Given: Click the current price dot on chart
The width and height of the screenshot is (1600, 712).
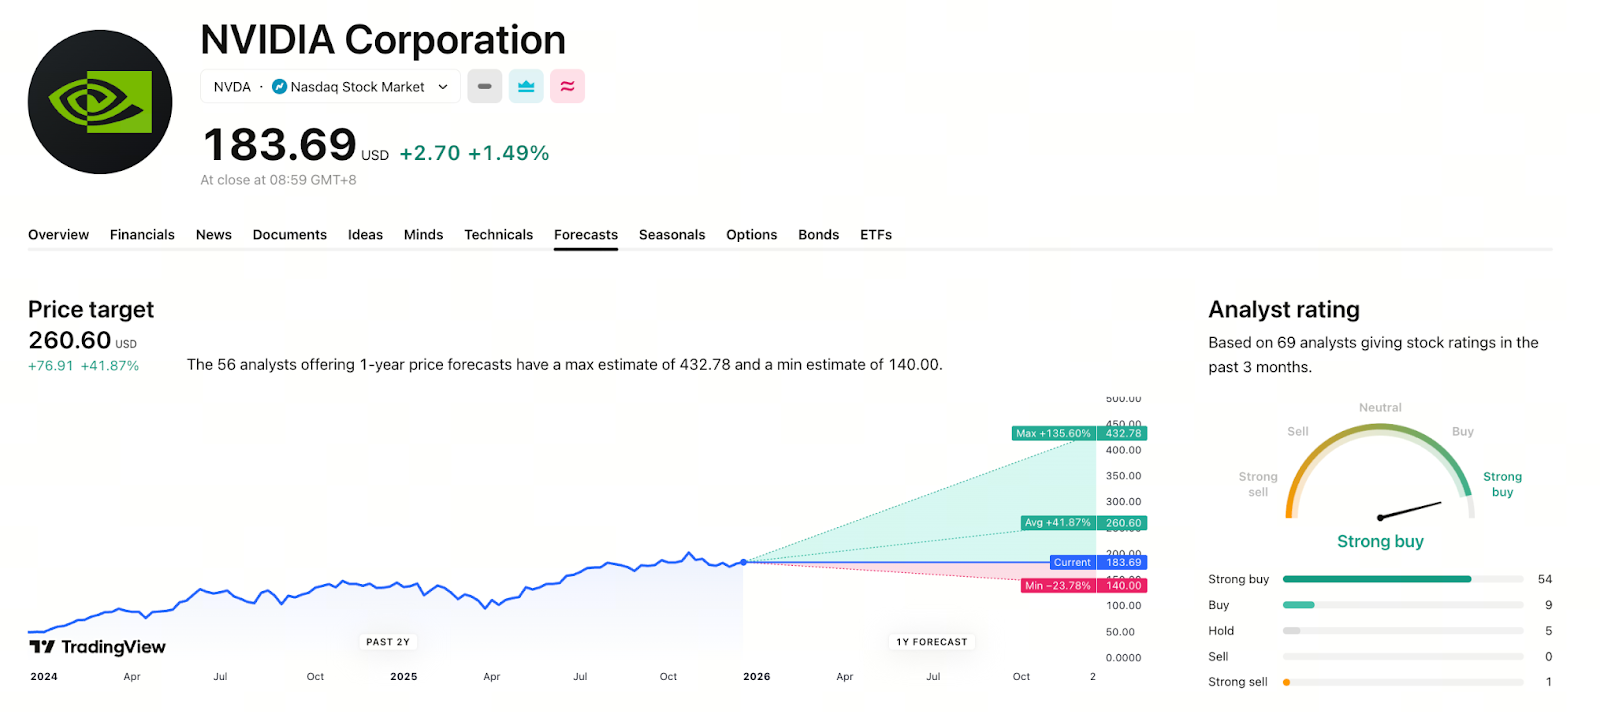Looking at the screenshot, I should pos(743,562).
